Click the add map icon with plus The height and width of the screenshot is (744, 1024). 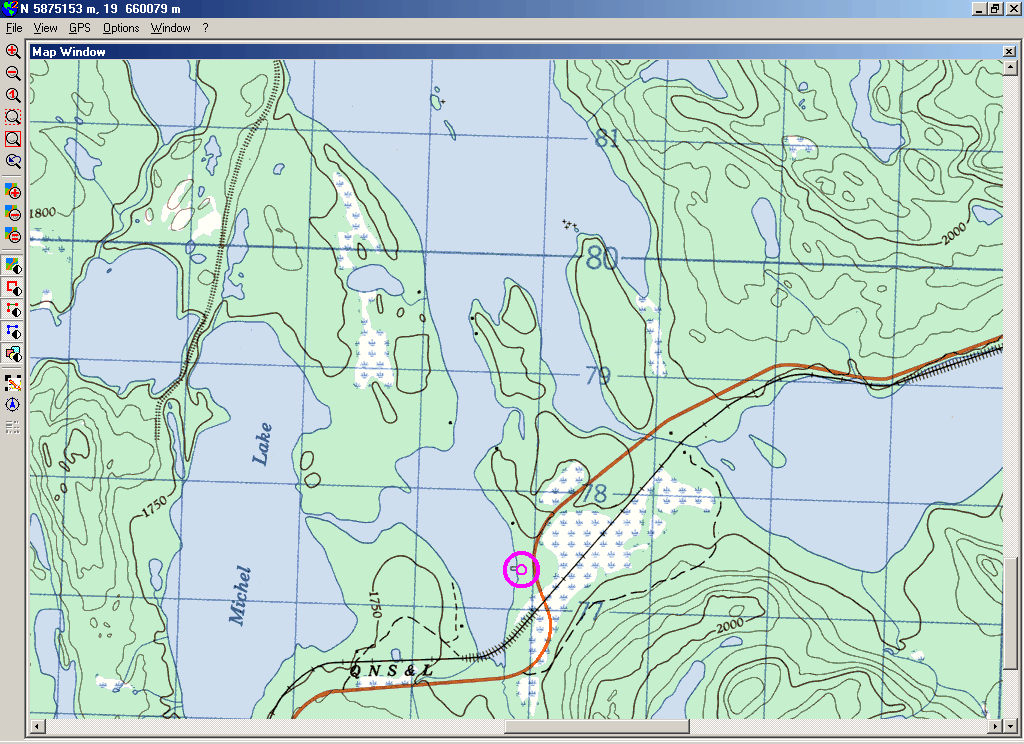[13, 192]
